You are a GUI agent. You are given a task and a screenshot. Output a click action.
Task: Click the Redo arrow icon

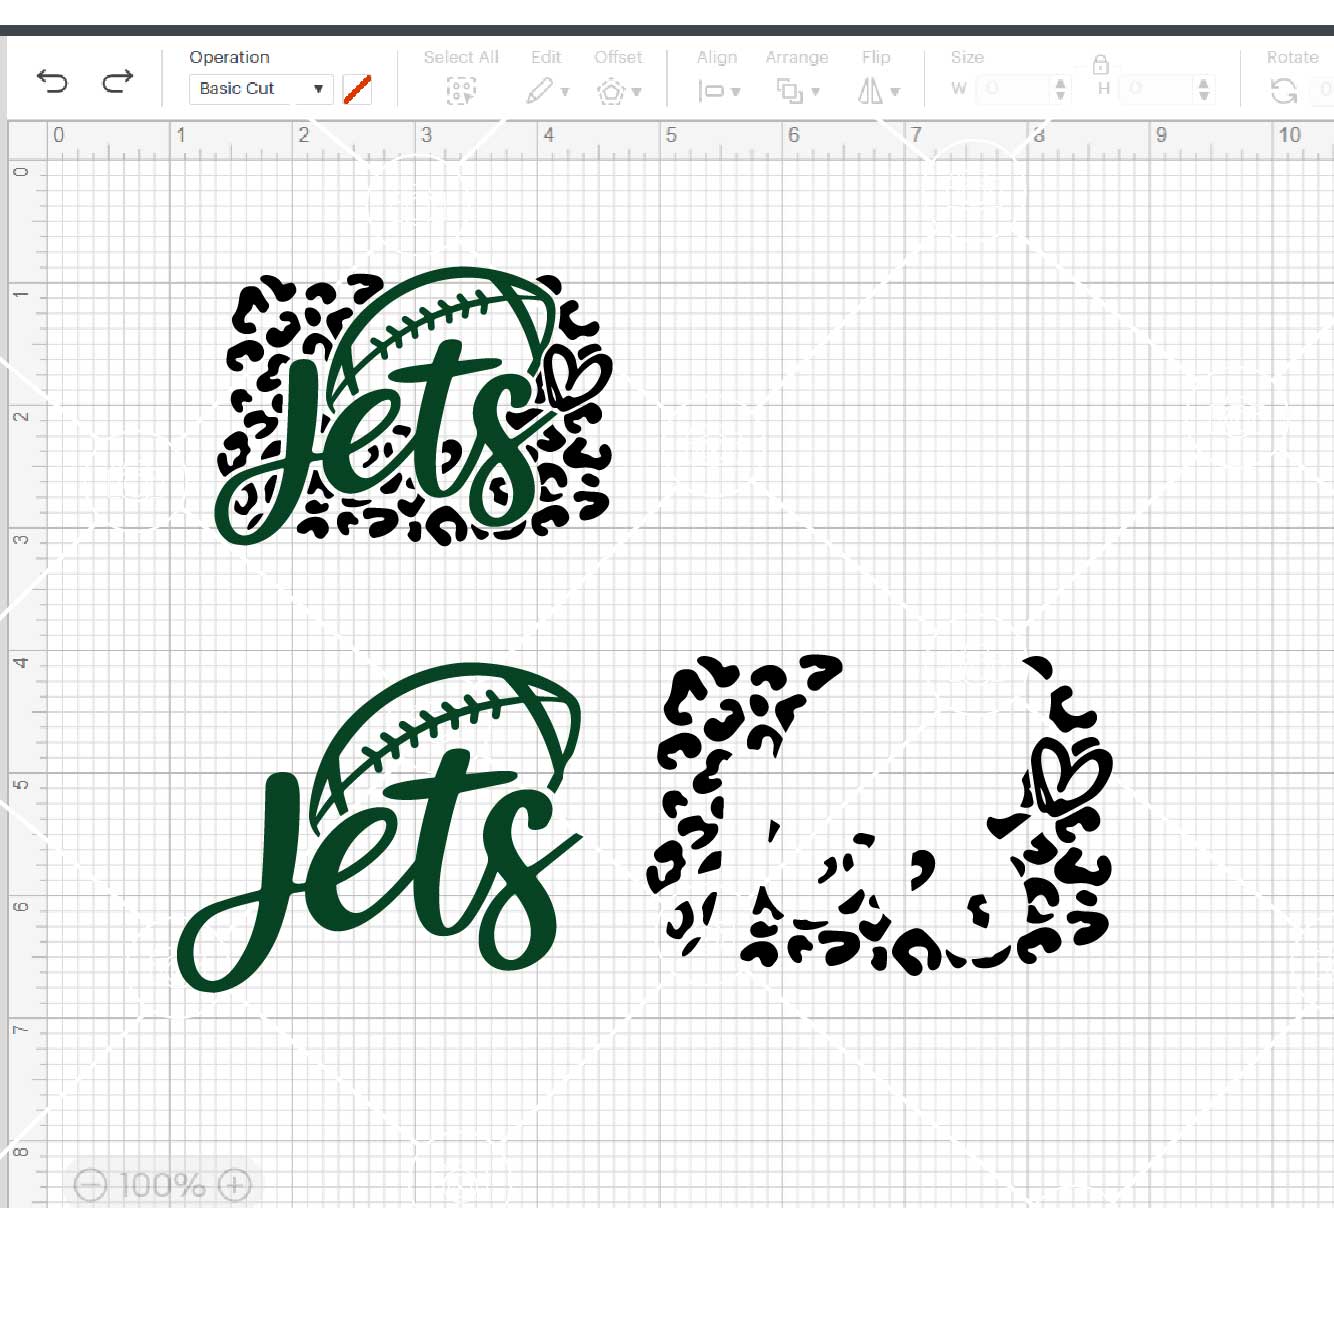(x=118, y=81)
